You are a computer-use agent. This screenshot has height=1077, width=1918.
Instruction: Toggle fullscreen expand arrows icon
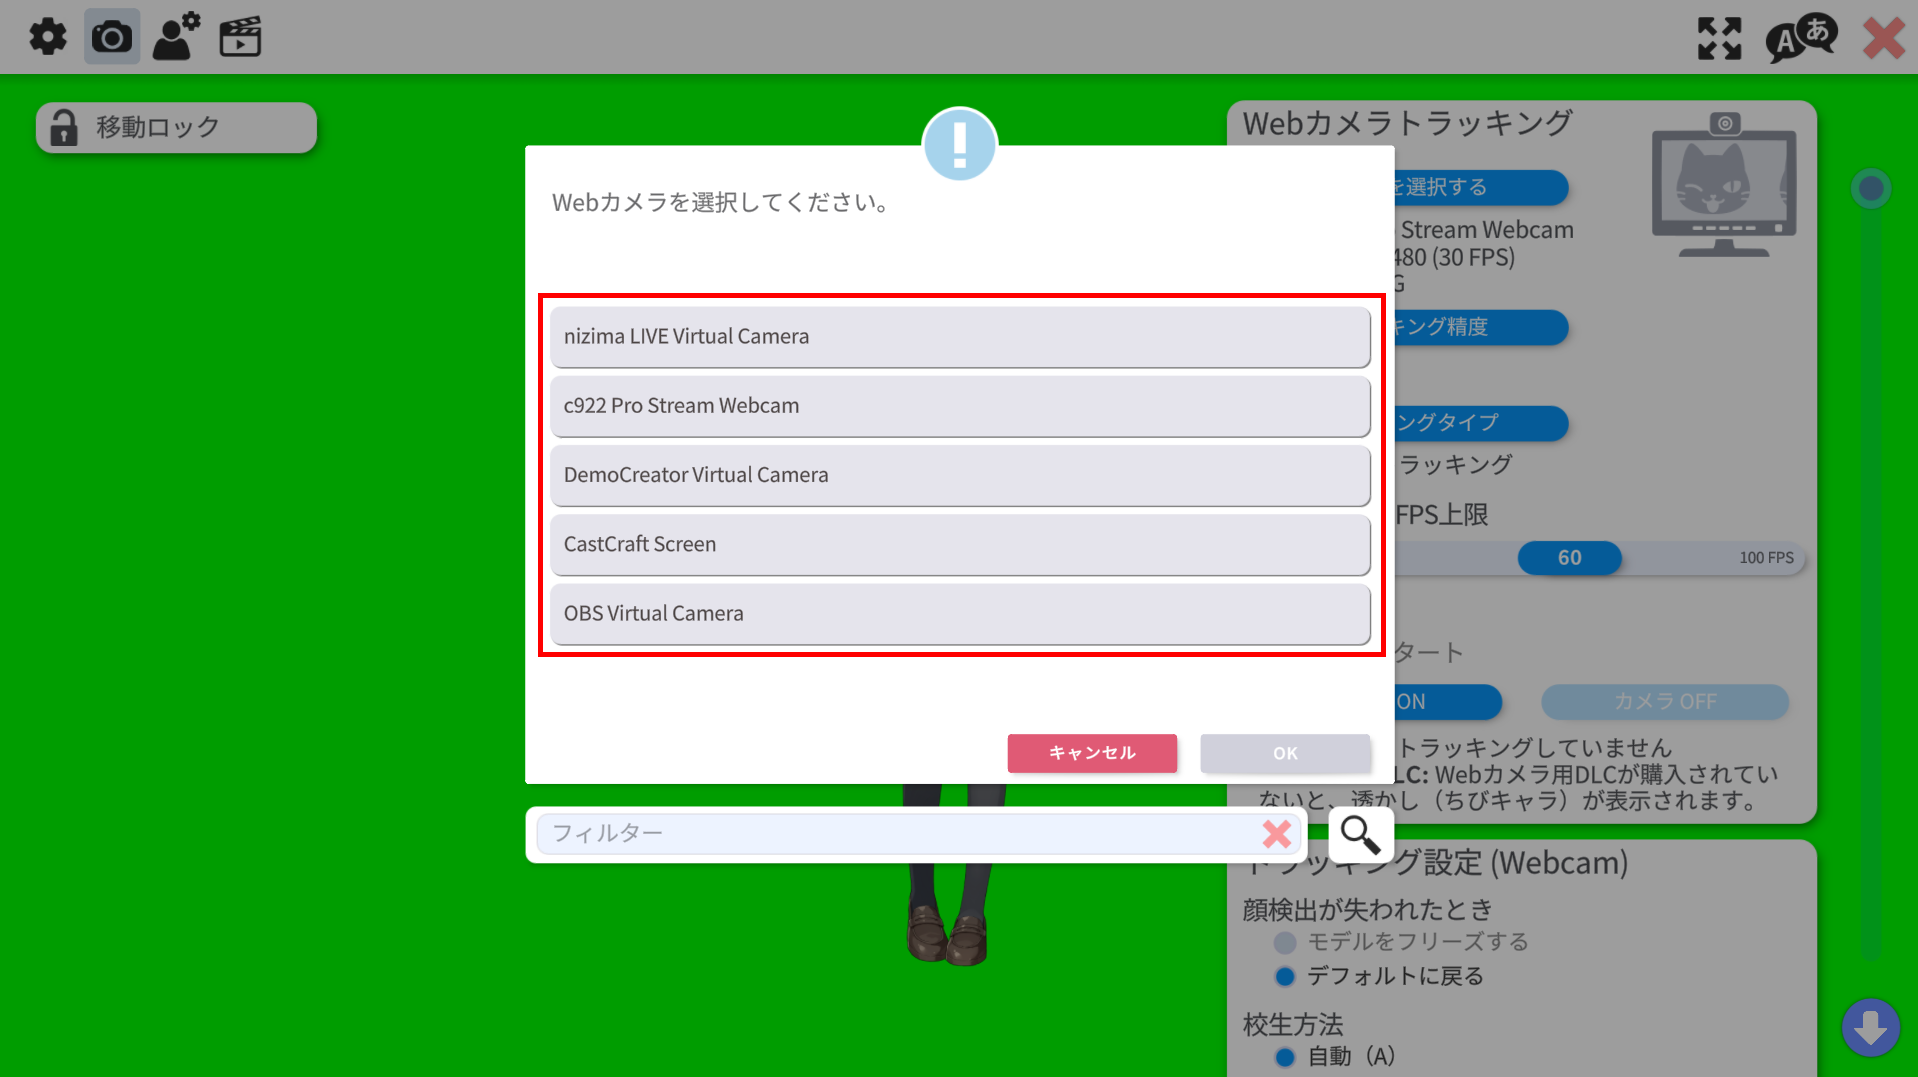[1719, 38]
